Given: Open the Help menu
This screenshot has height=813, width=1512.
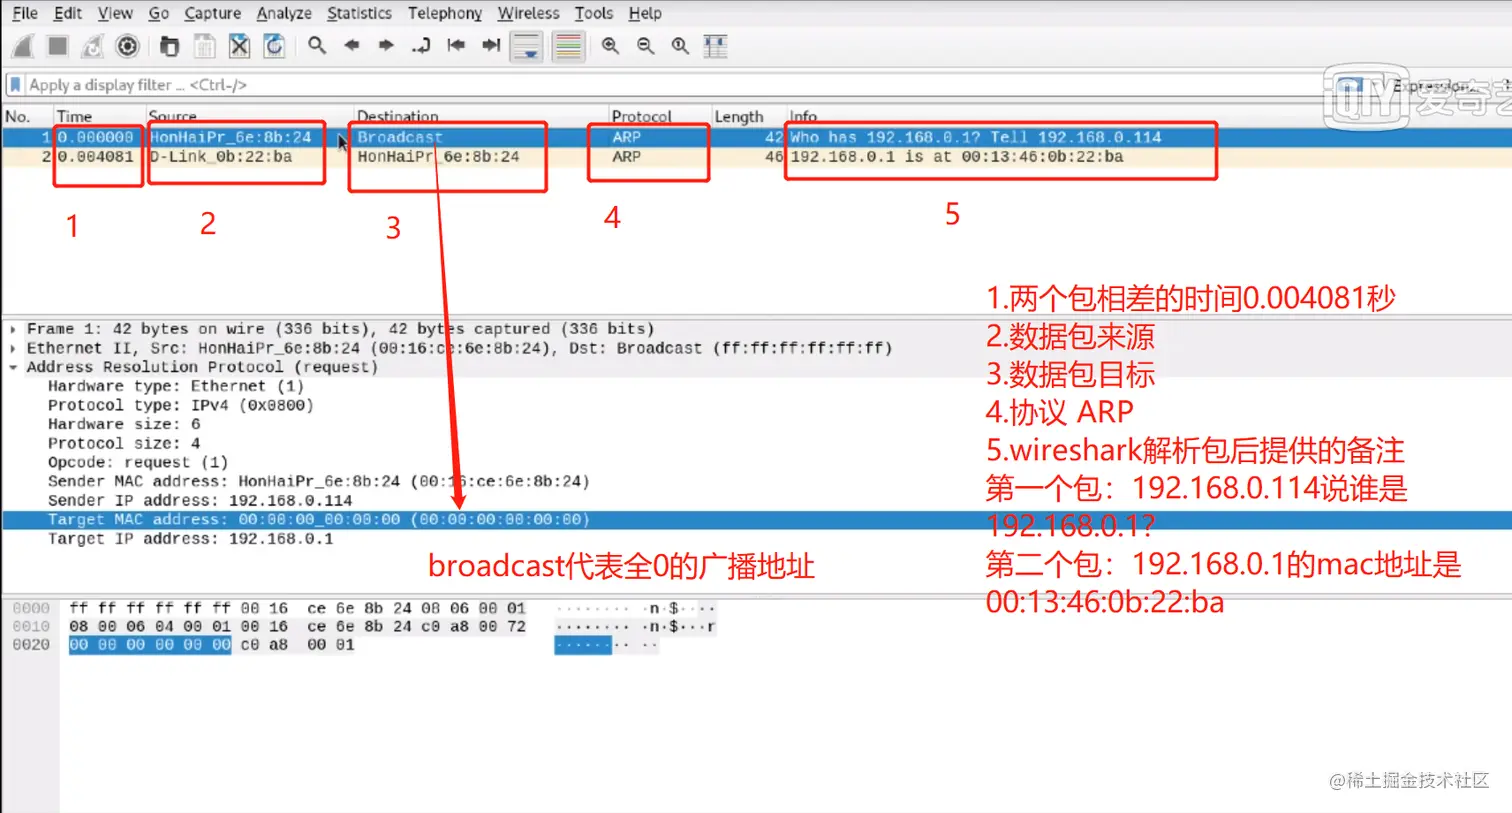Looking at the screenshot, I should click(x=645, y=13).
